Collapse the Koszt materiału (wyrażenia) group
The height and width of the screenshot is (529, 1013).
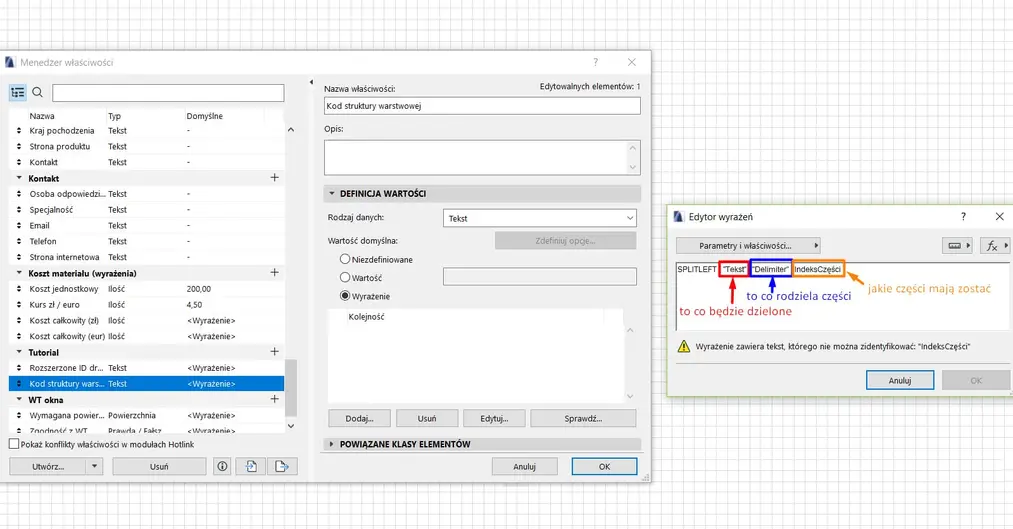click(19, 273)
